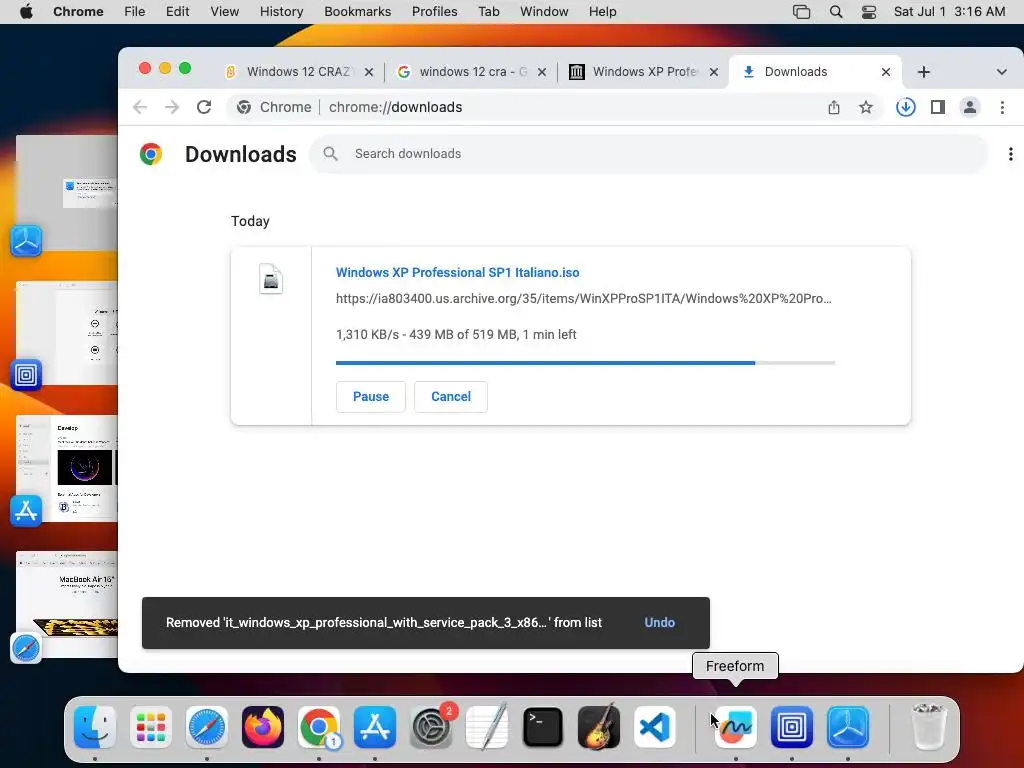This screenshot has height=768, width=1024.
Task: Share this page via toolbar icon
Action: (x=834, y=107)
